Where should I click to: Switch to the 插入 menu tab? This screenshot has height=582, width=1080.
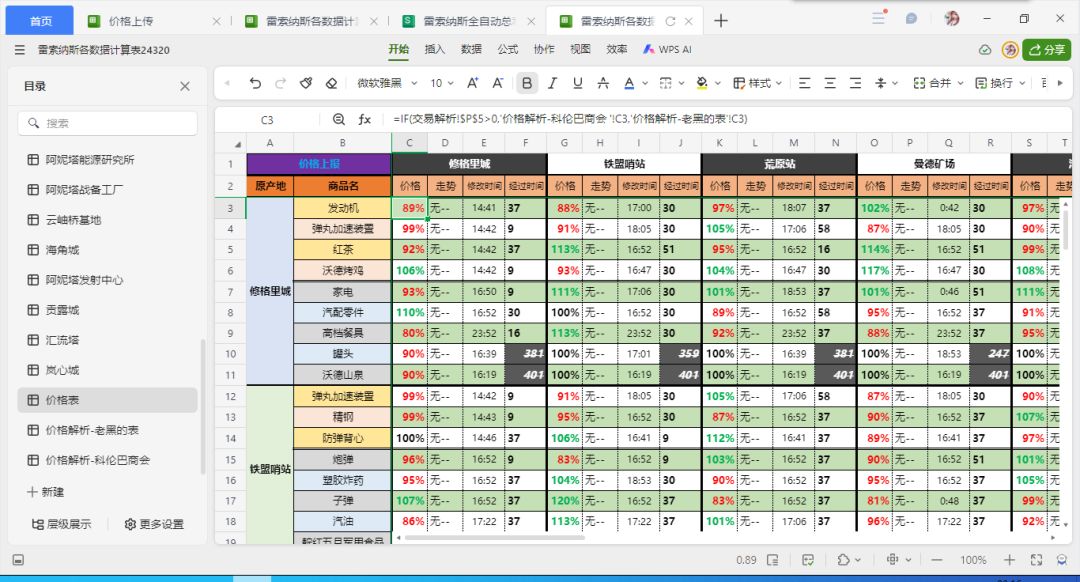[x=435, y=50]
